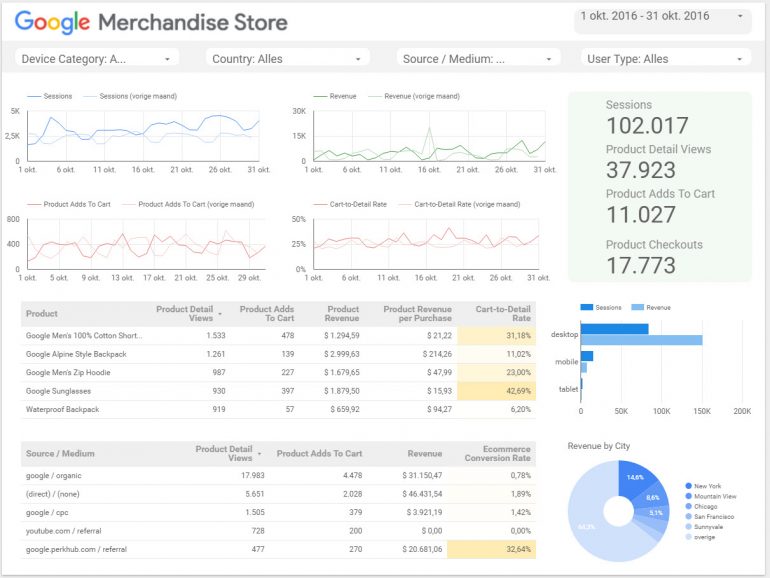Click the Sessions legend line marker
This screenshot has width=770, height=578.
pos(34,96)
